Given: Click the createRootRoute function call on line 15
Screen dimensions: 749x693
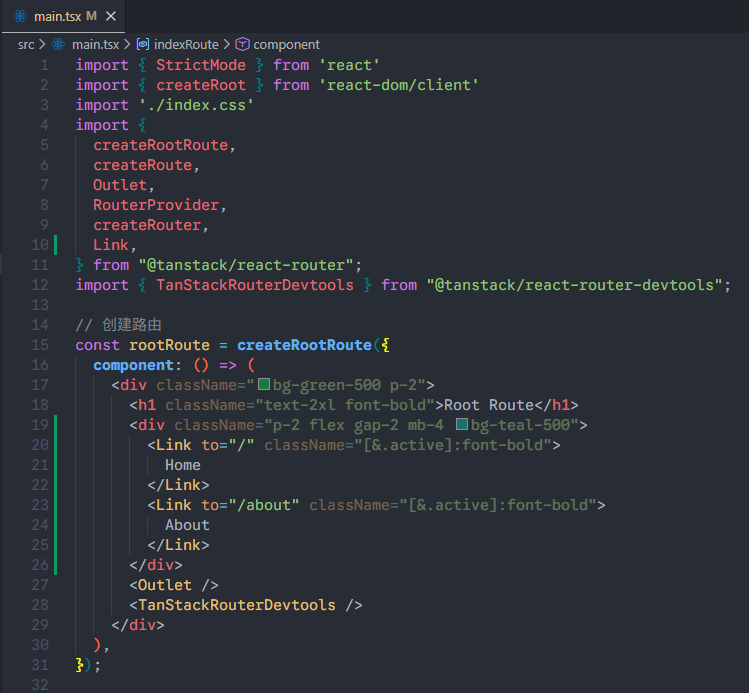Looking at the screenshot, I should [x=303, y=345].
